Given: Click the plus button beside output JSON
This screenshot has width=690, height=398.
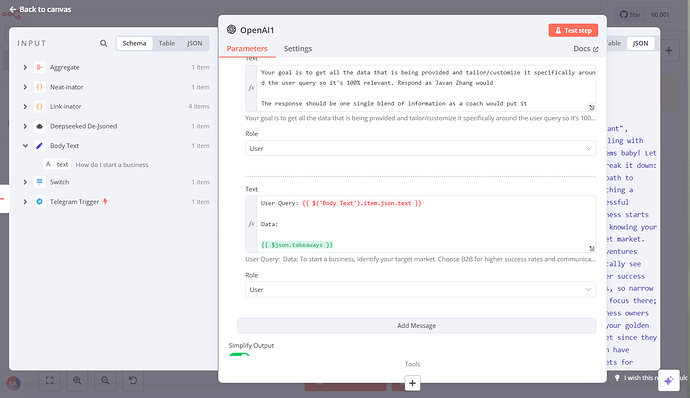Looking at the screenshot, I should coord(668,50).
